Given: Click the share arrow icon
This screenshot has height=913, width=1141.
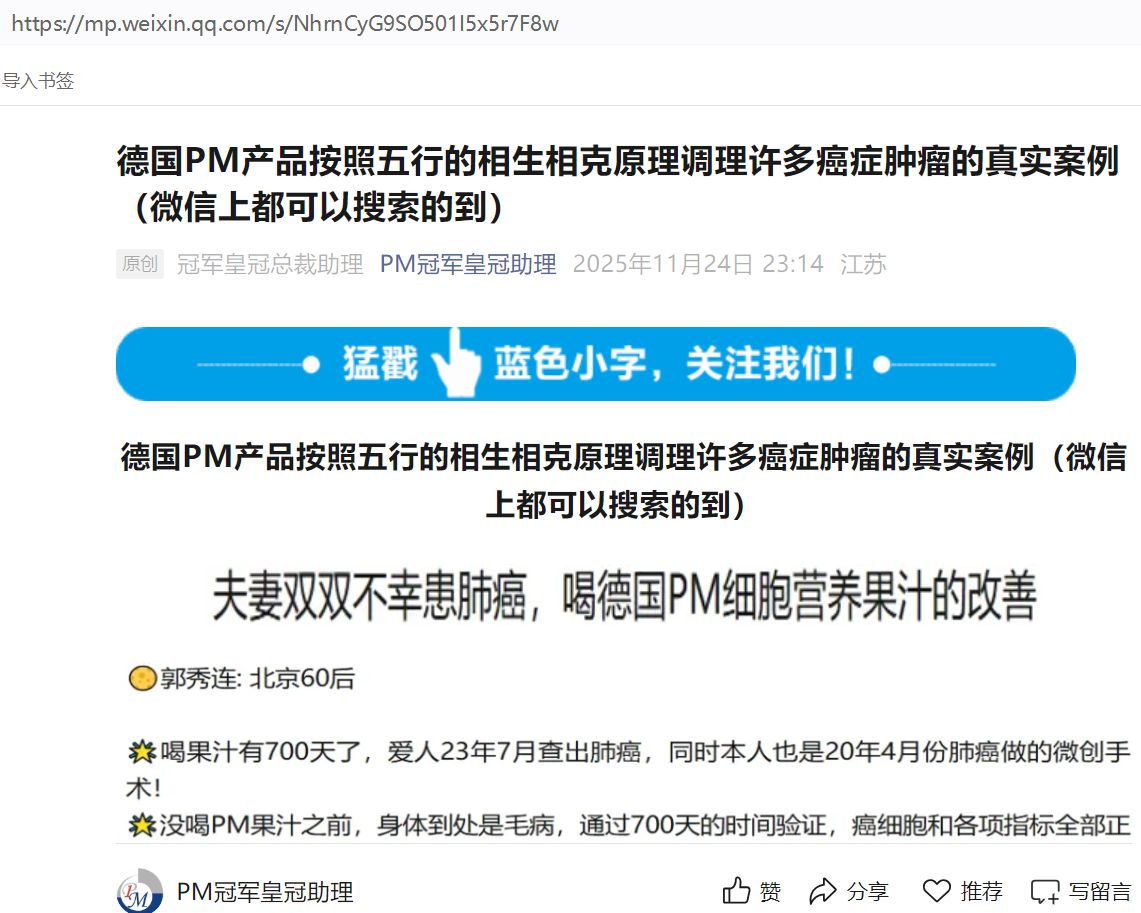Looking at the screenshot, I should 823,891.
